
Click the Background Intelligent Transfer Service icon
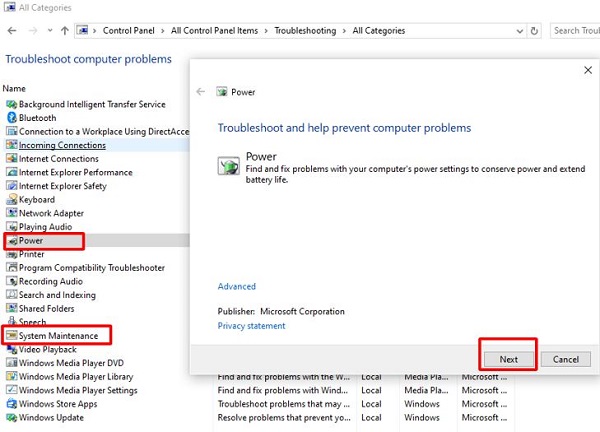point(12,104)
